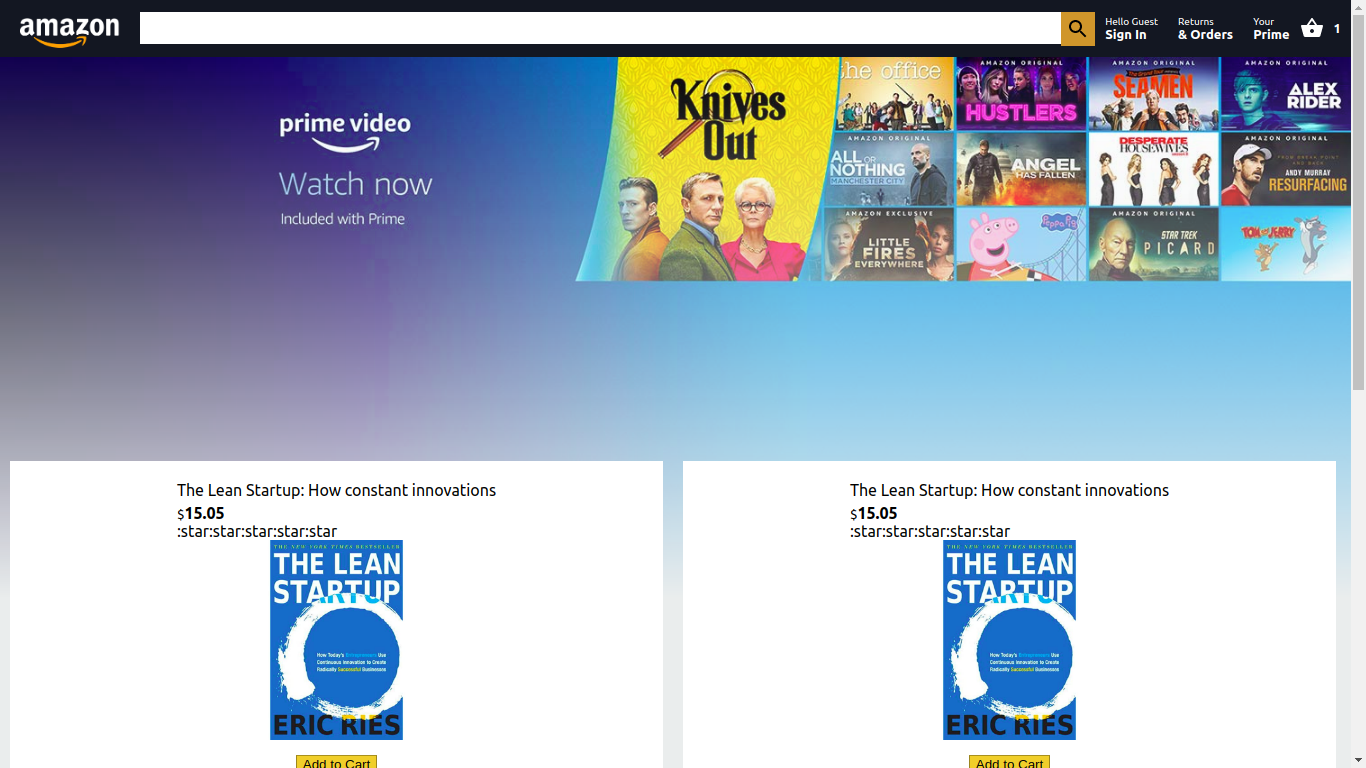Go to Returns & Orders
Screen dimensions: 1366x768
1204,29
